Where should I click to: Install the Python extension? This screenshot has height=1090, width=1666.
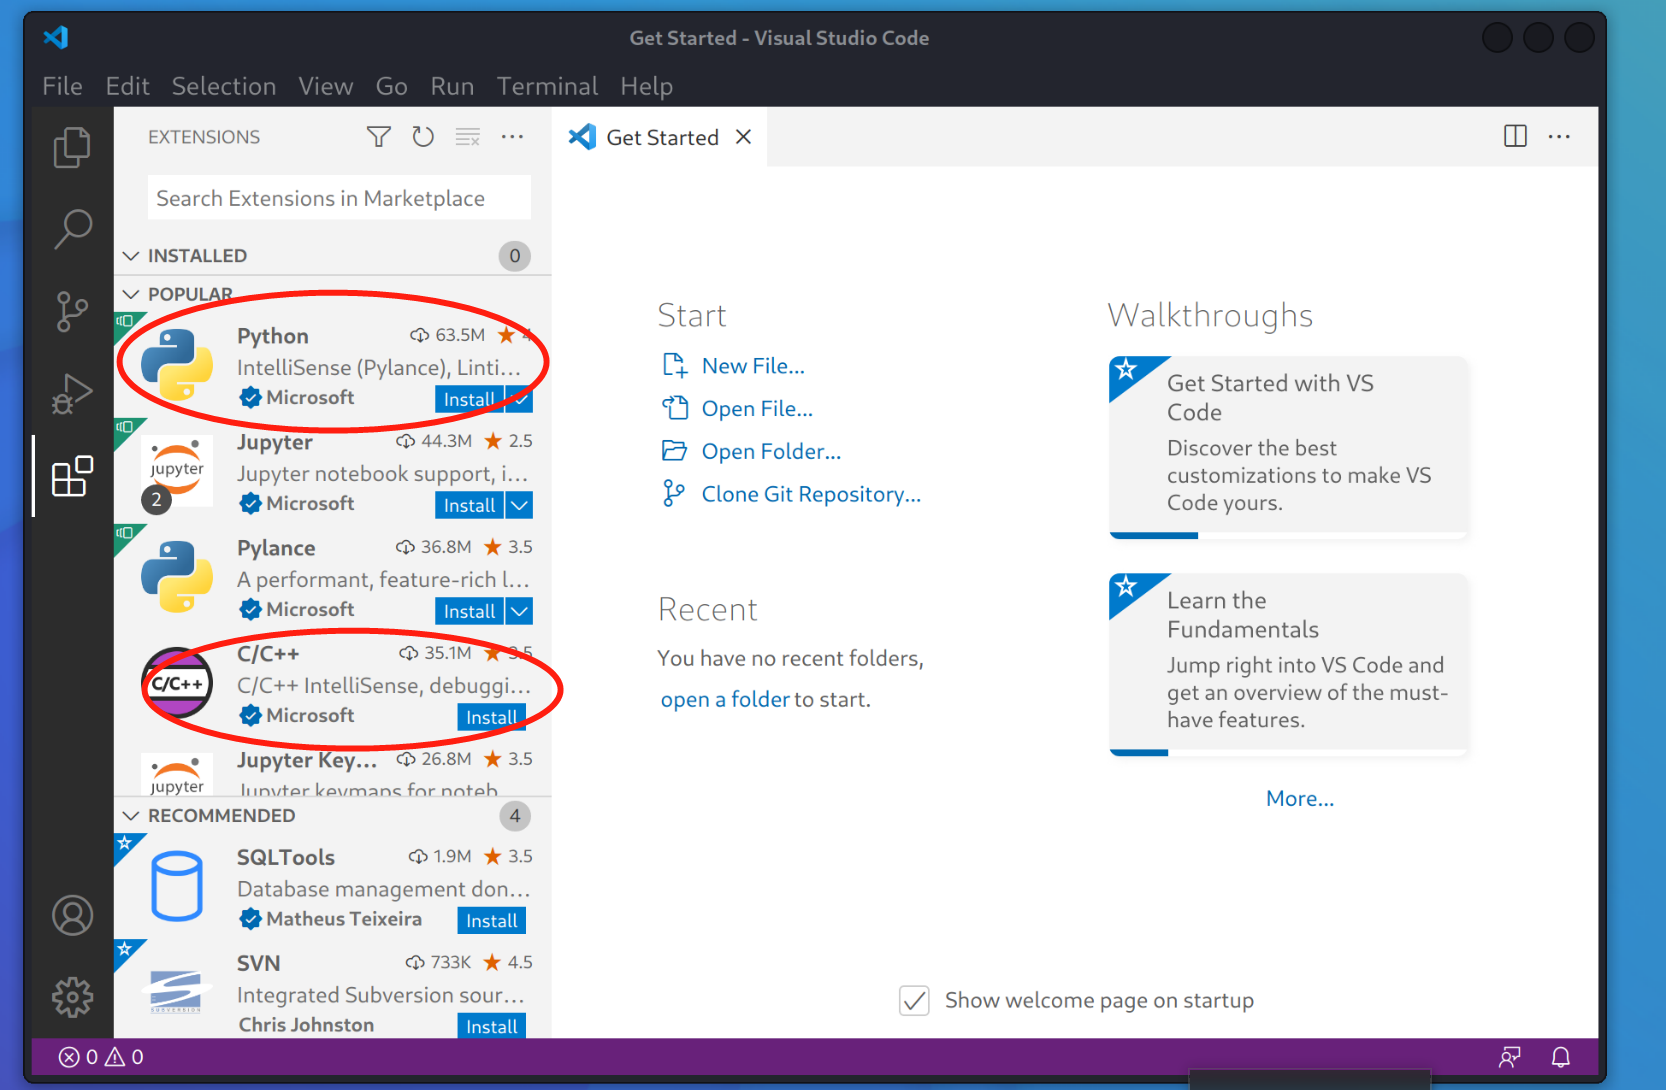[x=470, y=399]
